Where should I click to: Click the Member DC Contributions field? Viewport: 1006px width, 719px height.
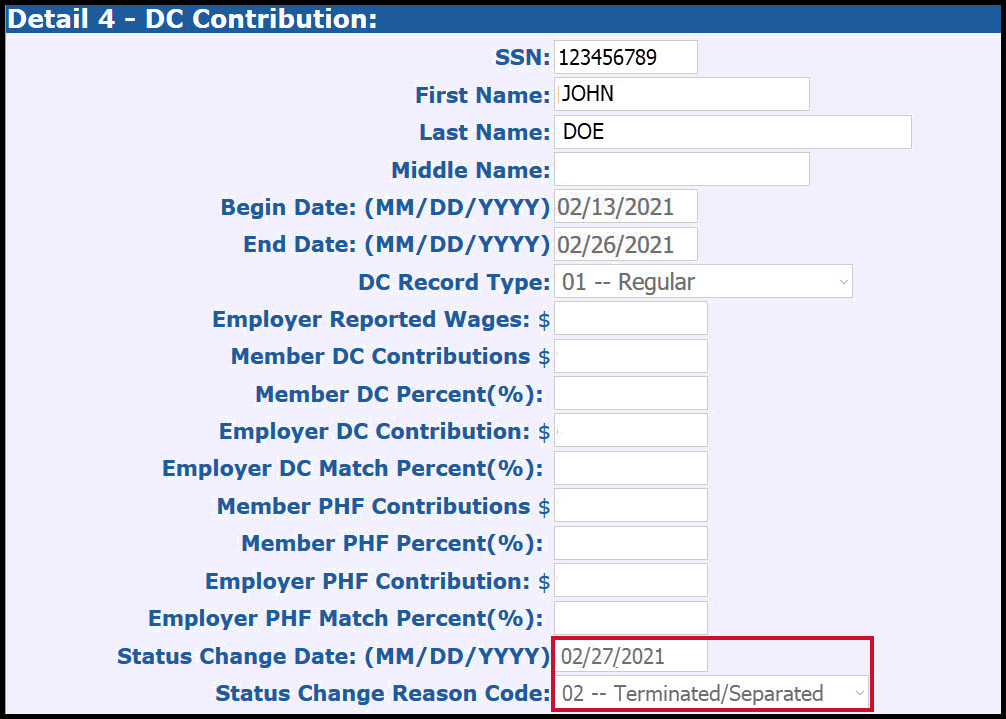coord(630,355)
